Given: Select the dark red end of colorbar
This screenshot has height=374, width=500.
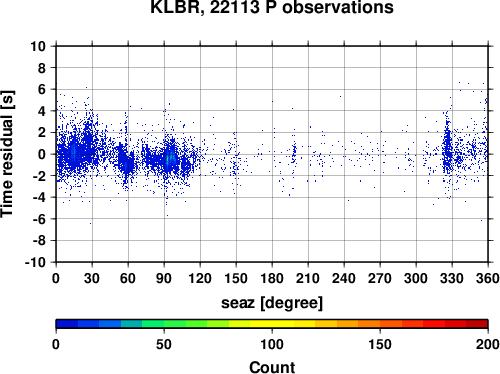Looking at the screenshot, I should (x=477, y=324).
